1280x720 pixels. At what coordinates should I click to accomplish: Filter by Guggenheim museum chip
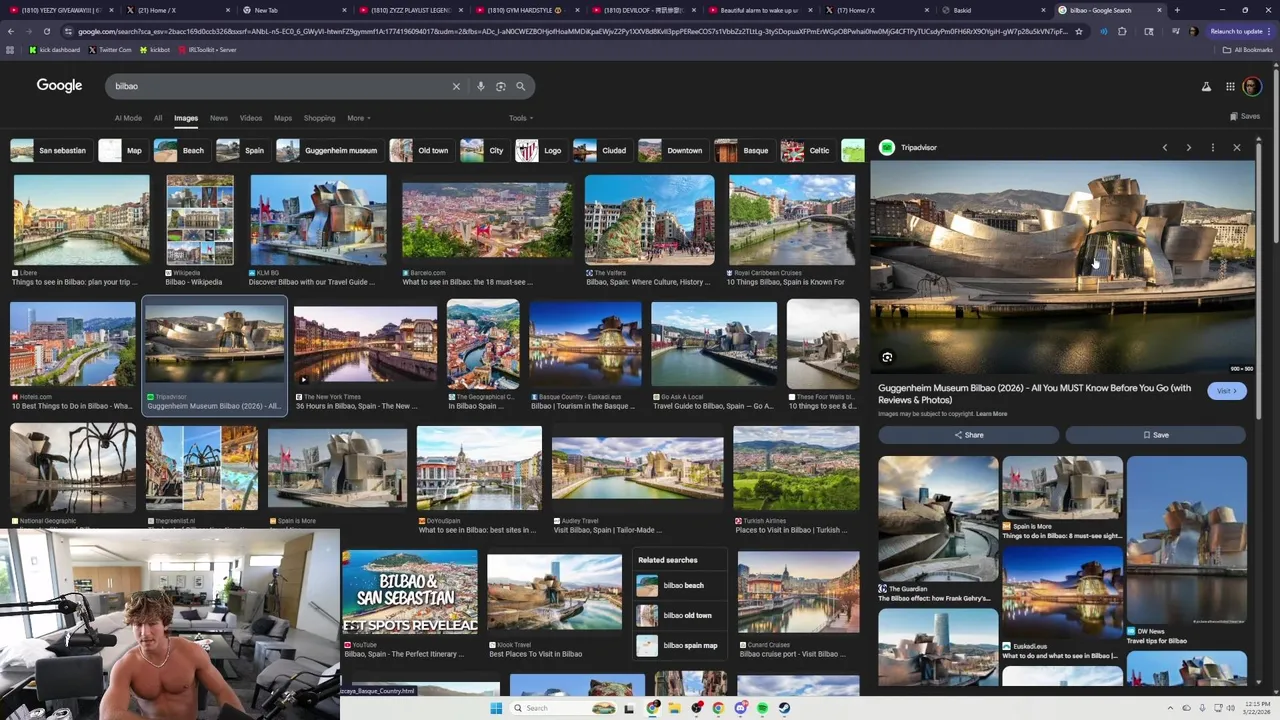click(x=328, y=150)
